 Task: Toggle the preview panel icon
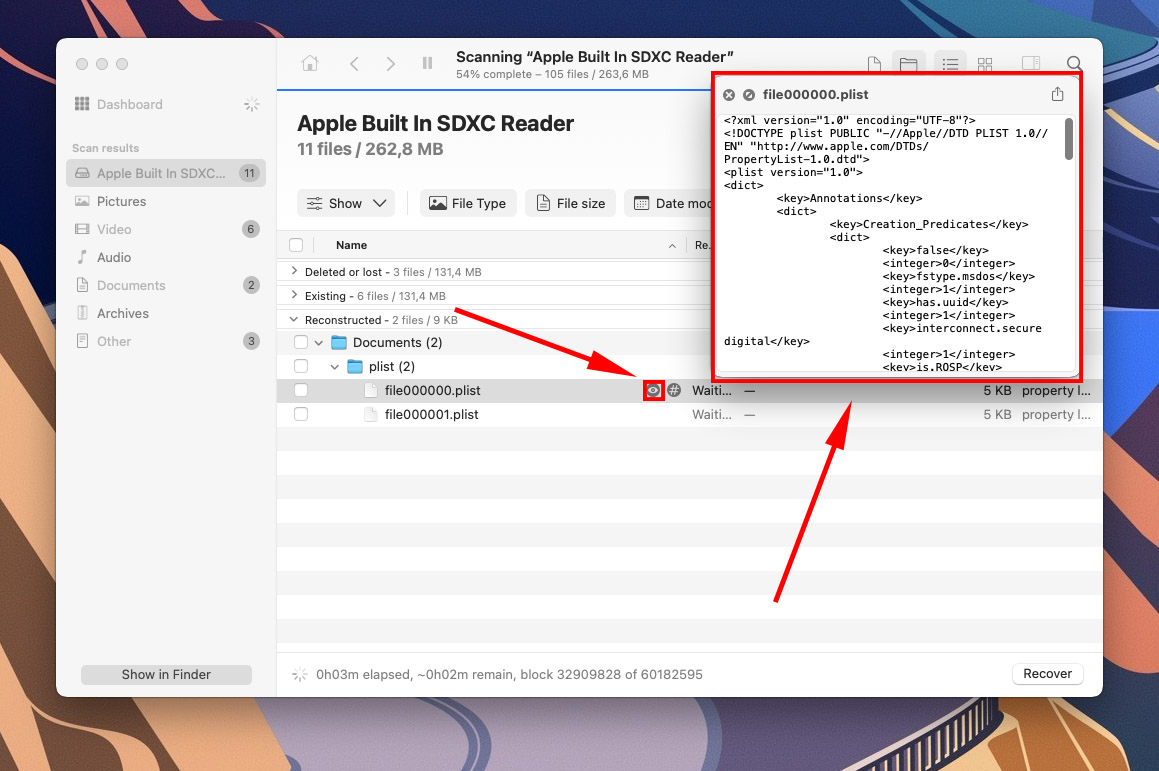[x=1031, y=63]
